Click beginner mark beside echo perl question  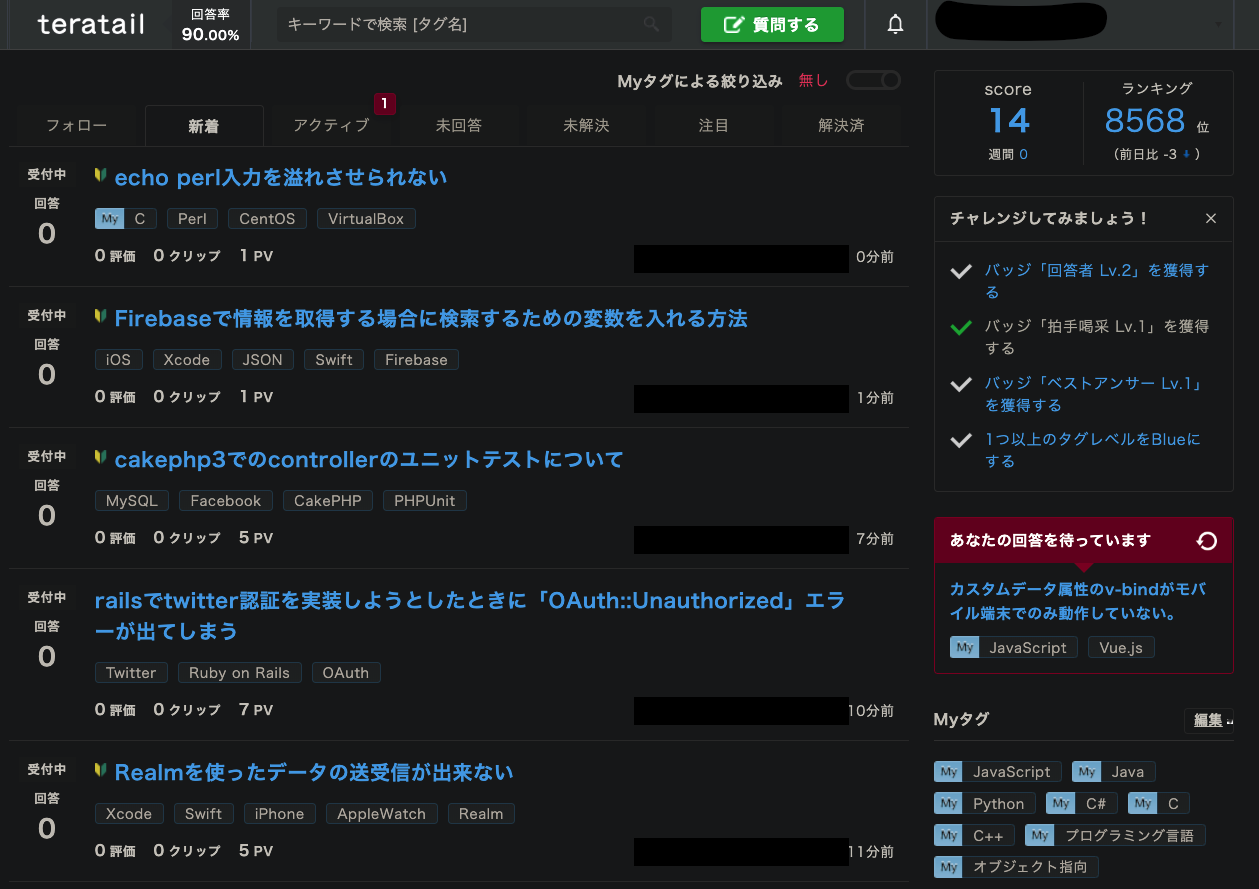[x=101, y=175]
